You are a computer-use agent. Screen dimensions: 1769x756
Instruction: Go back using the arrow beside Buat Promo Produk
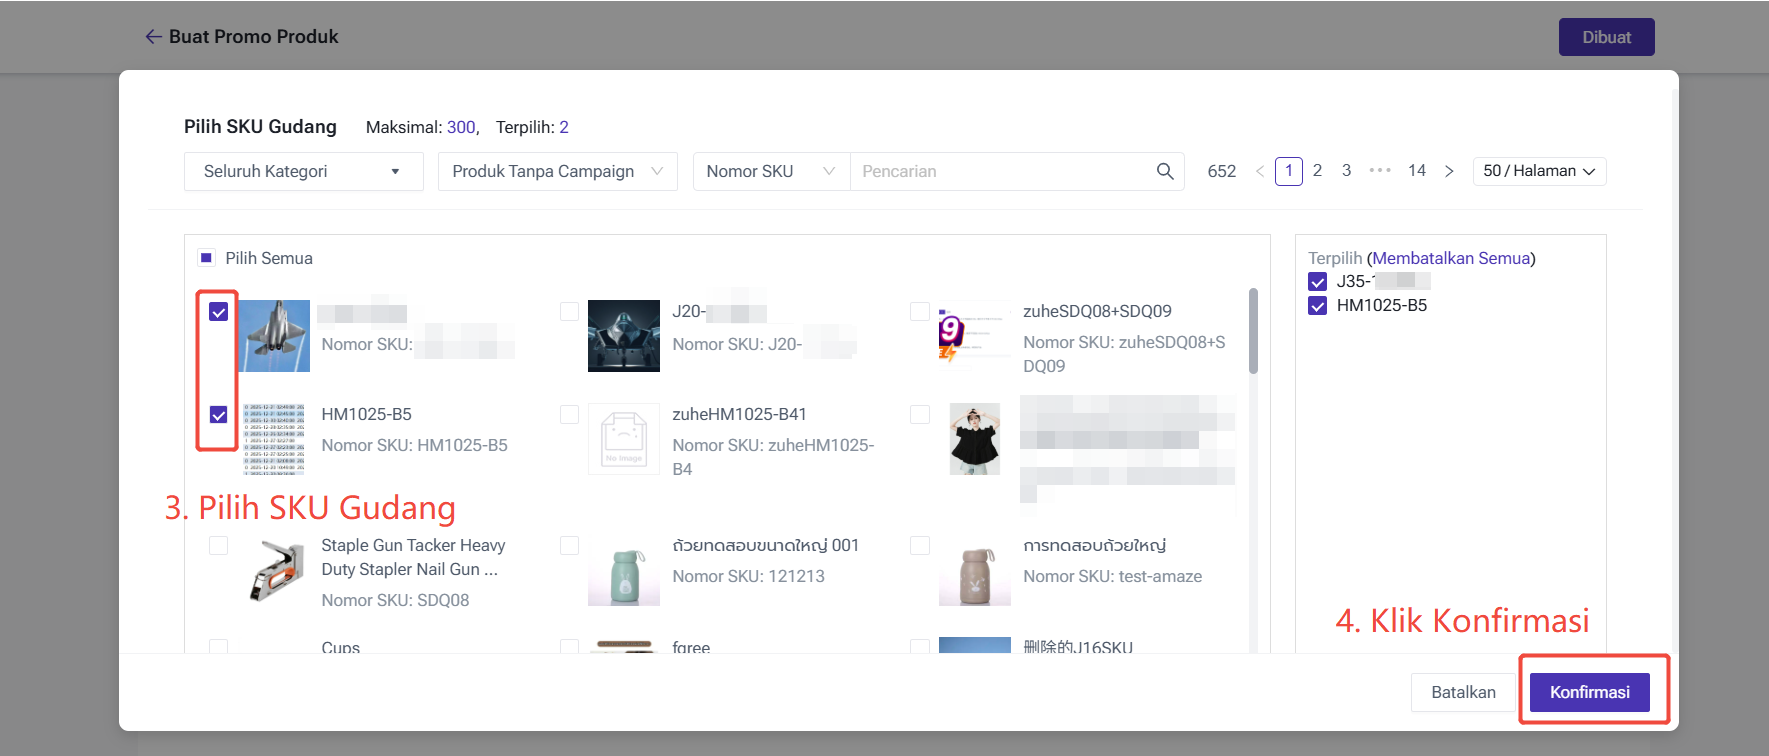tap(153, 37)
